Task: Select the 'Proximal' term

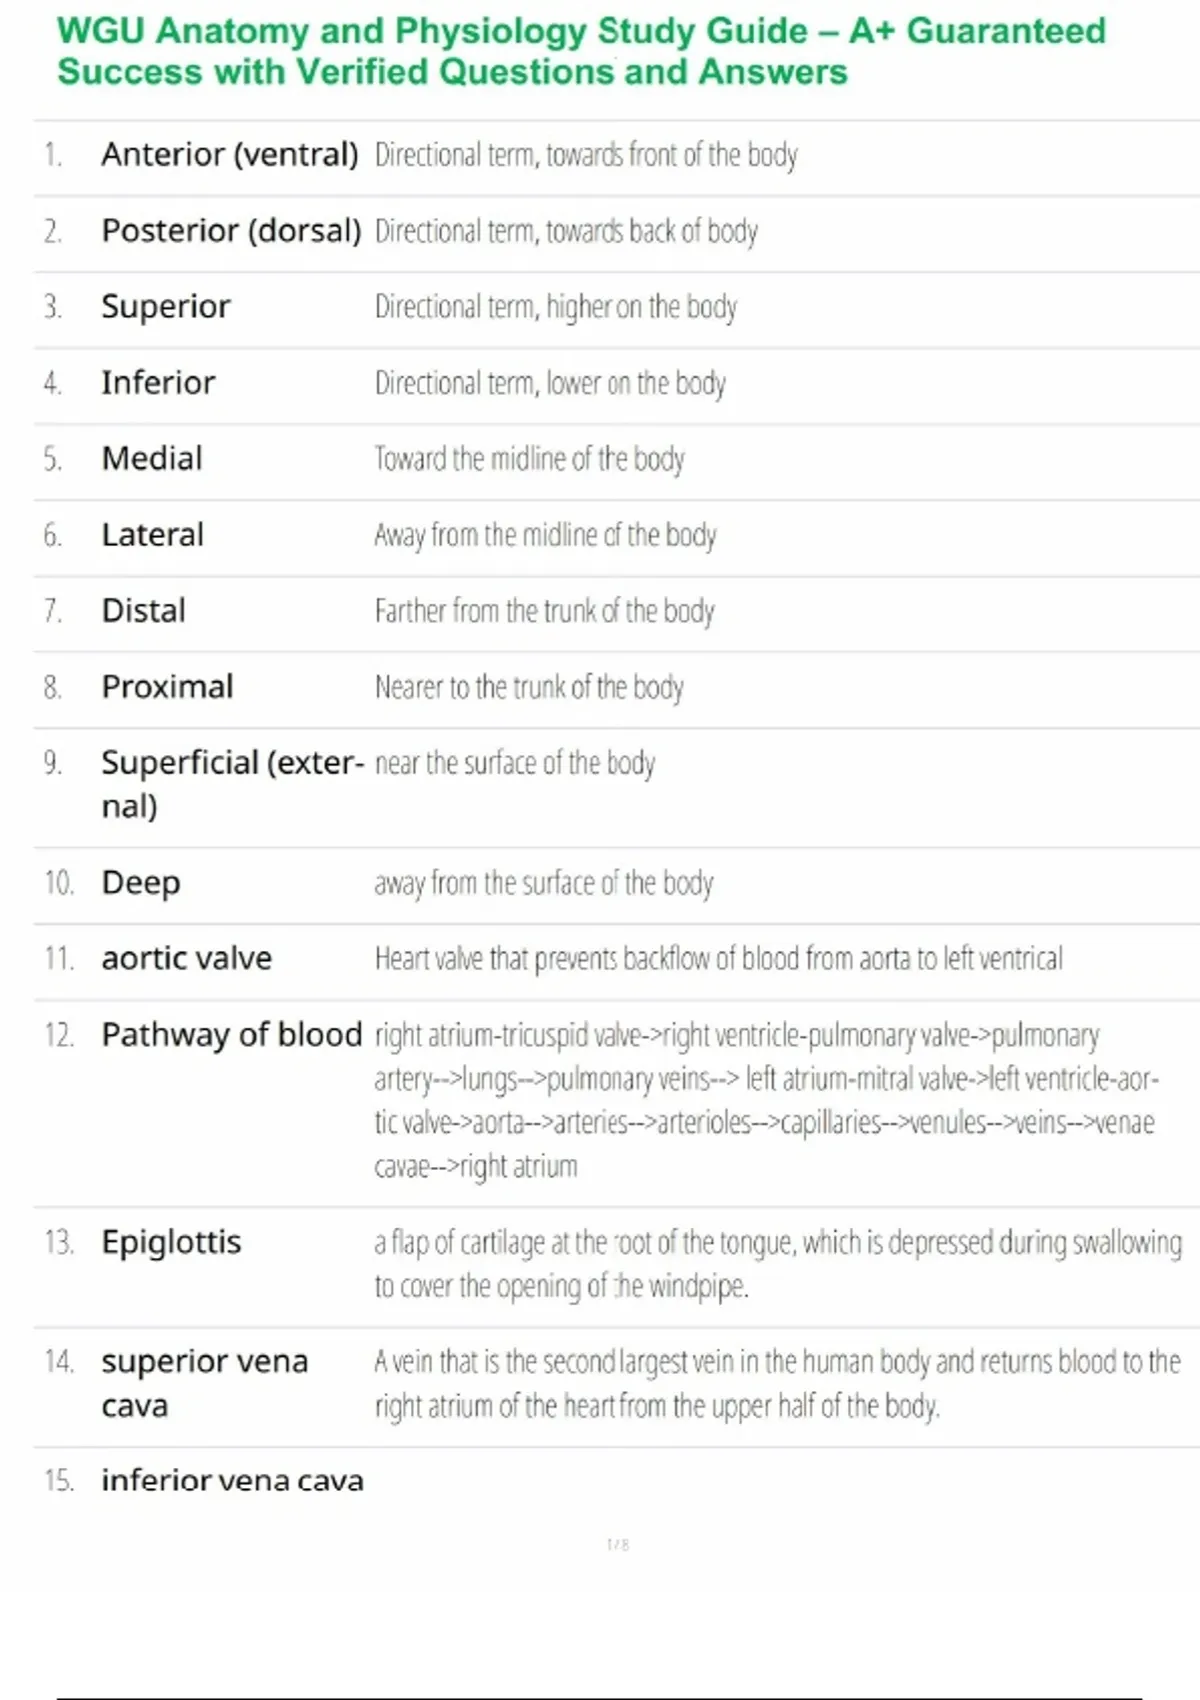Action: coord(167,687)
